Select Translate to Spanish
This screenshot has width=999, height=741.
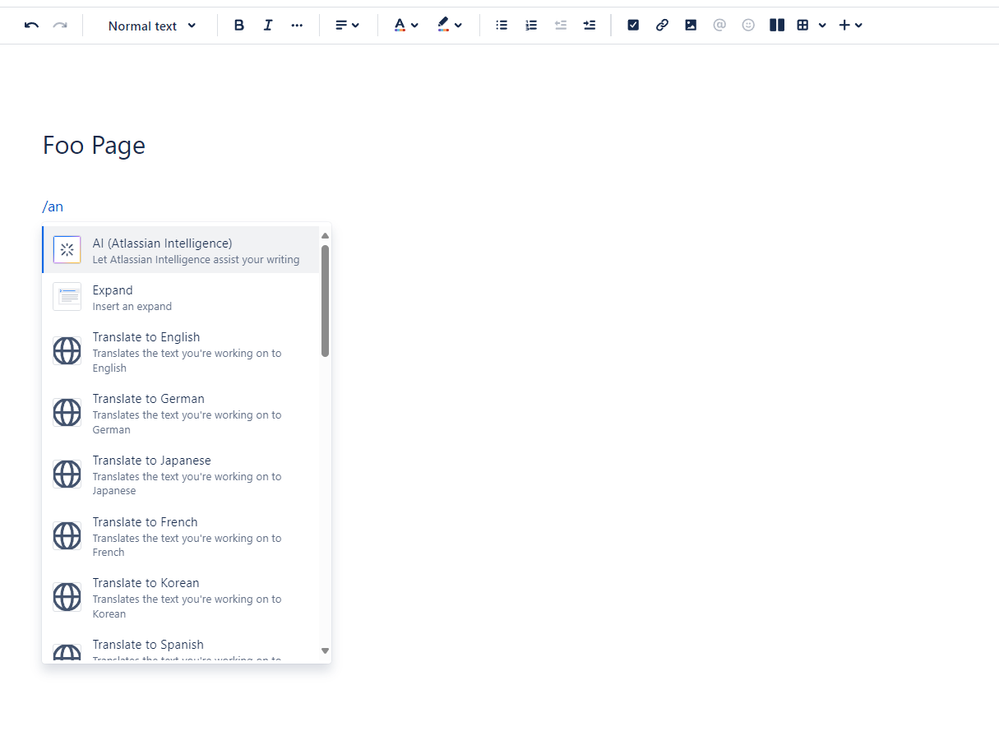pyautogui.click(x=180, y=646)
